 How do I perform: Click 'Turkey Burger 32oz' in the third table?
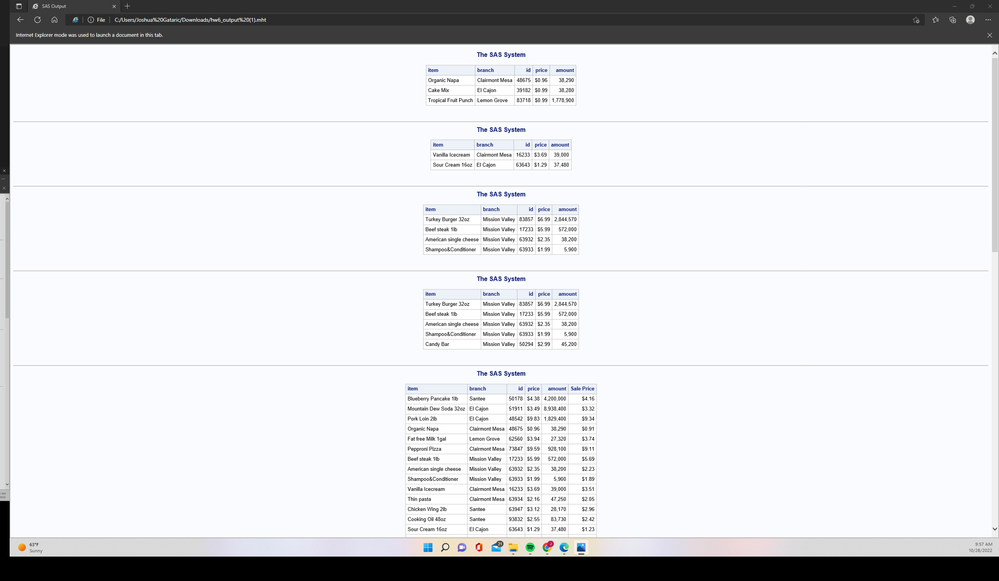pyautogui.click(x=447, y=219)
